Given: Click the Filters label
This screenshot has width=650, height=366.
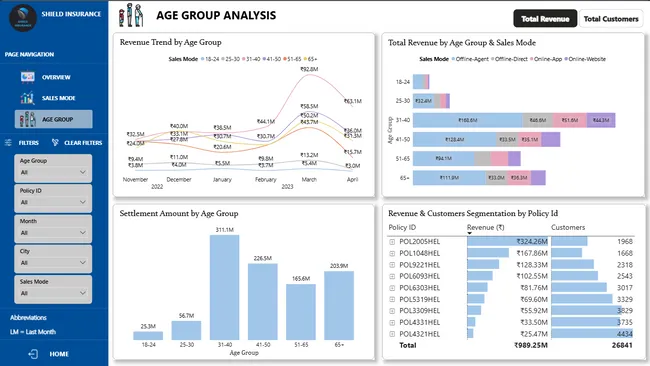Looking at the screenshot, I should pyautogui.click(x=29, y=143).
